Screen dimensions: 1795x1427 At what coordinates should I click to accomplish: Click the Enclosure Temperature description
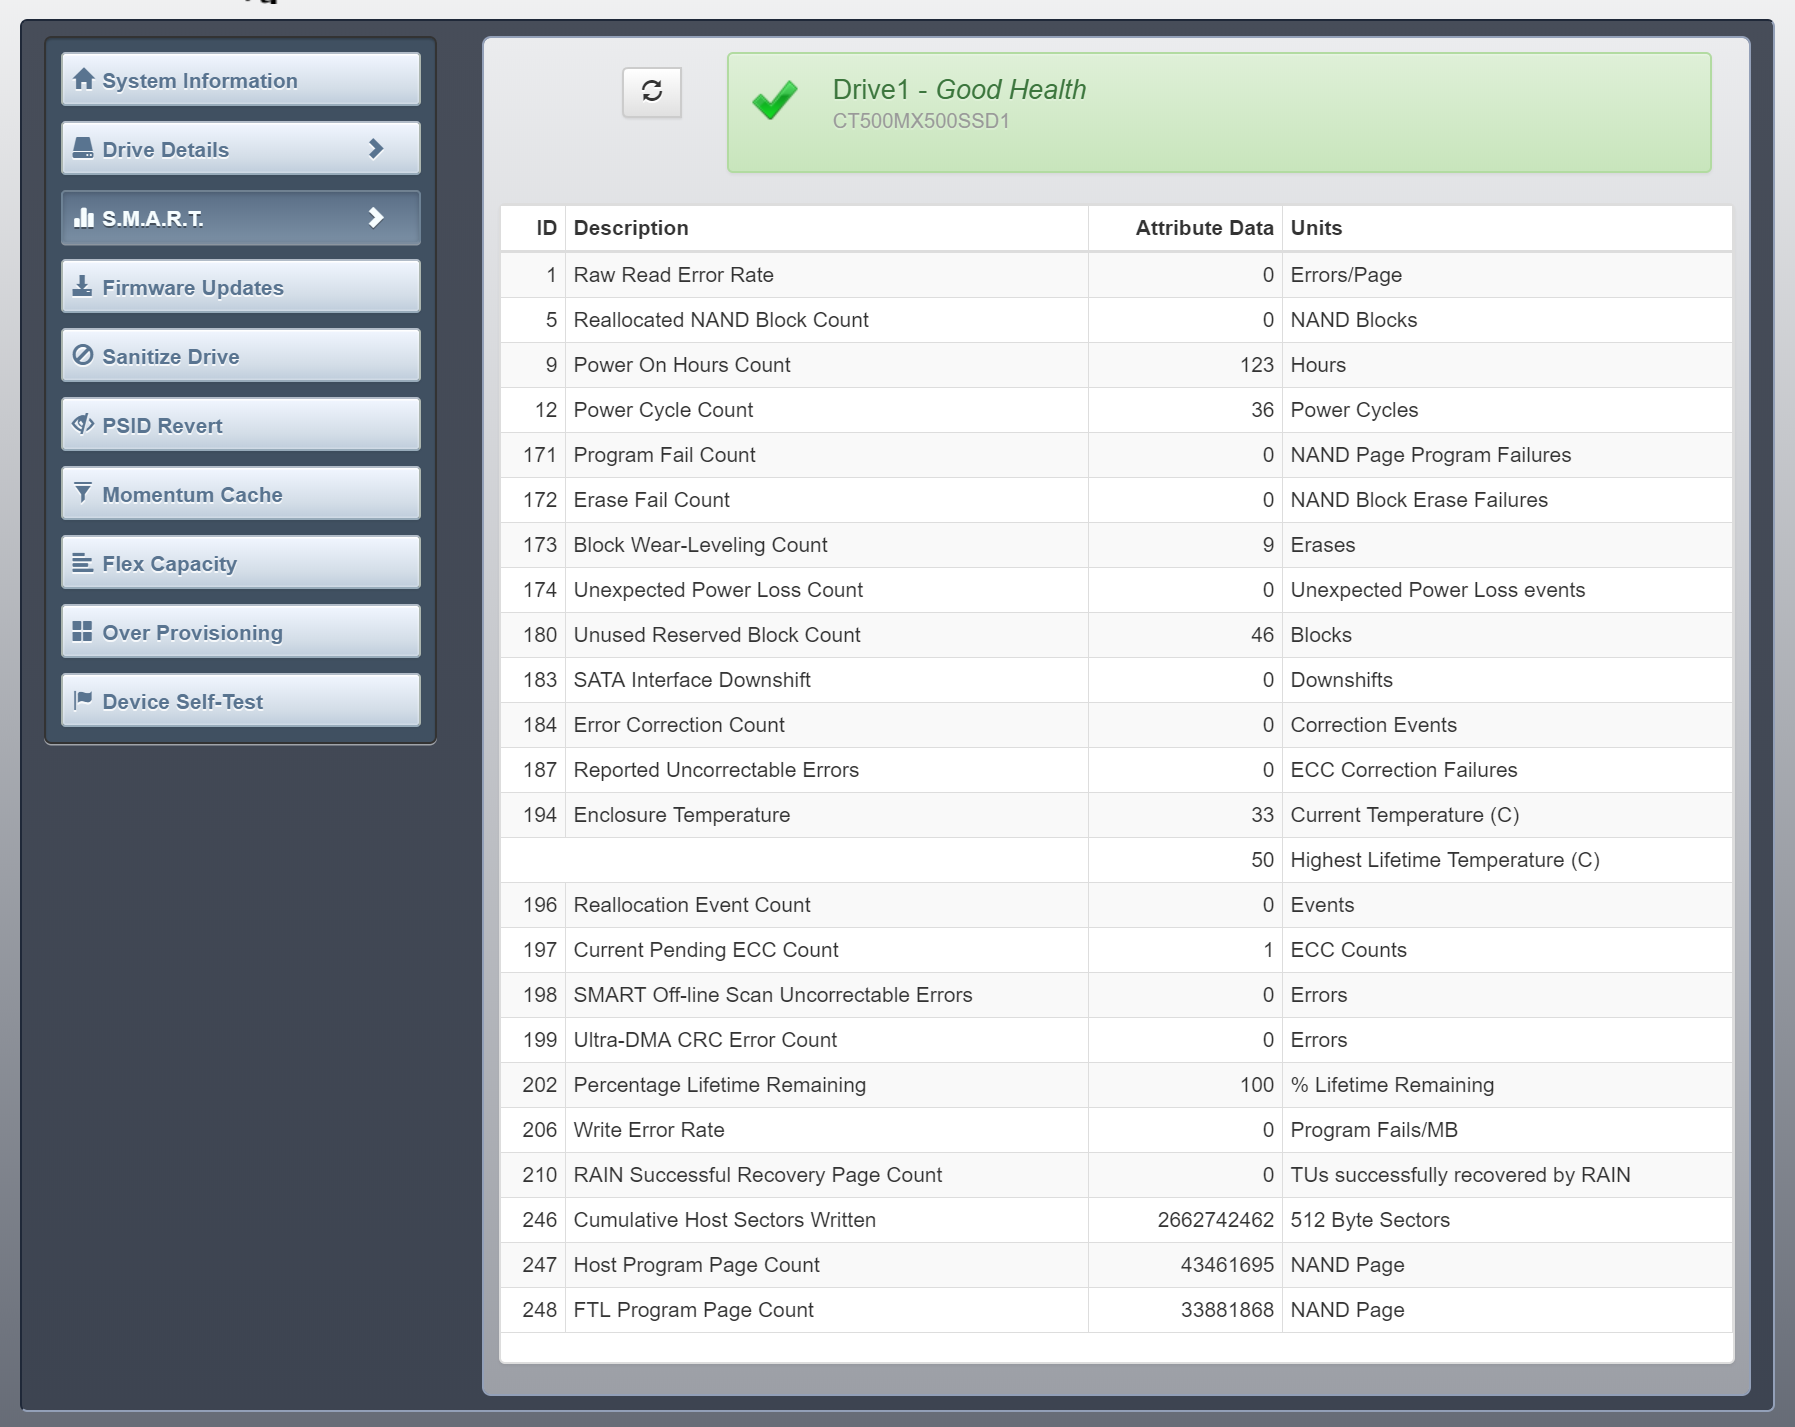point(682,815)
